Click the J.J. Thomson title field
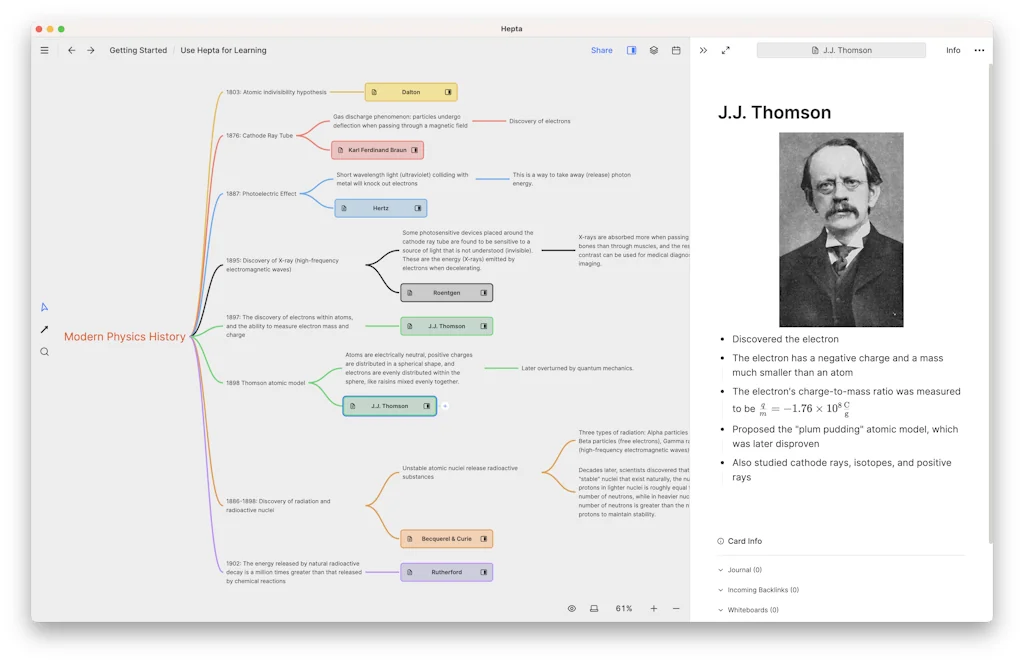The width and height of the screenshot is (1024, 663). (841, 49)
